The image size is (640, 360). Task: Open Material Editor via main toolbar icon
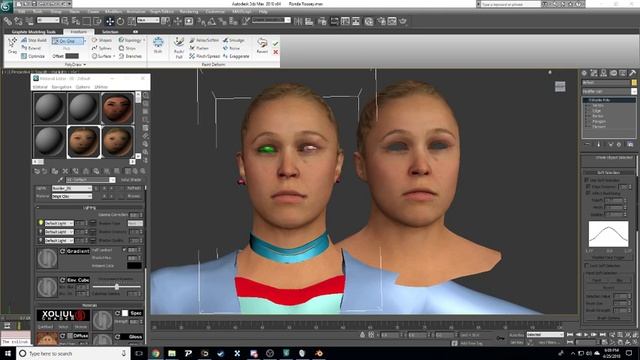click(x=369, y=21)
